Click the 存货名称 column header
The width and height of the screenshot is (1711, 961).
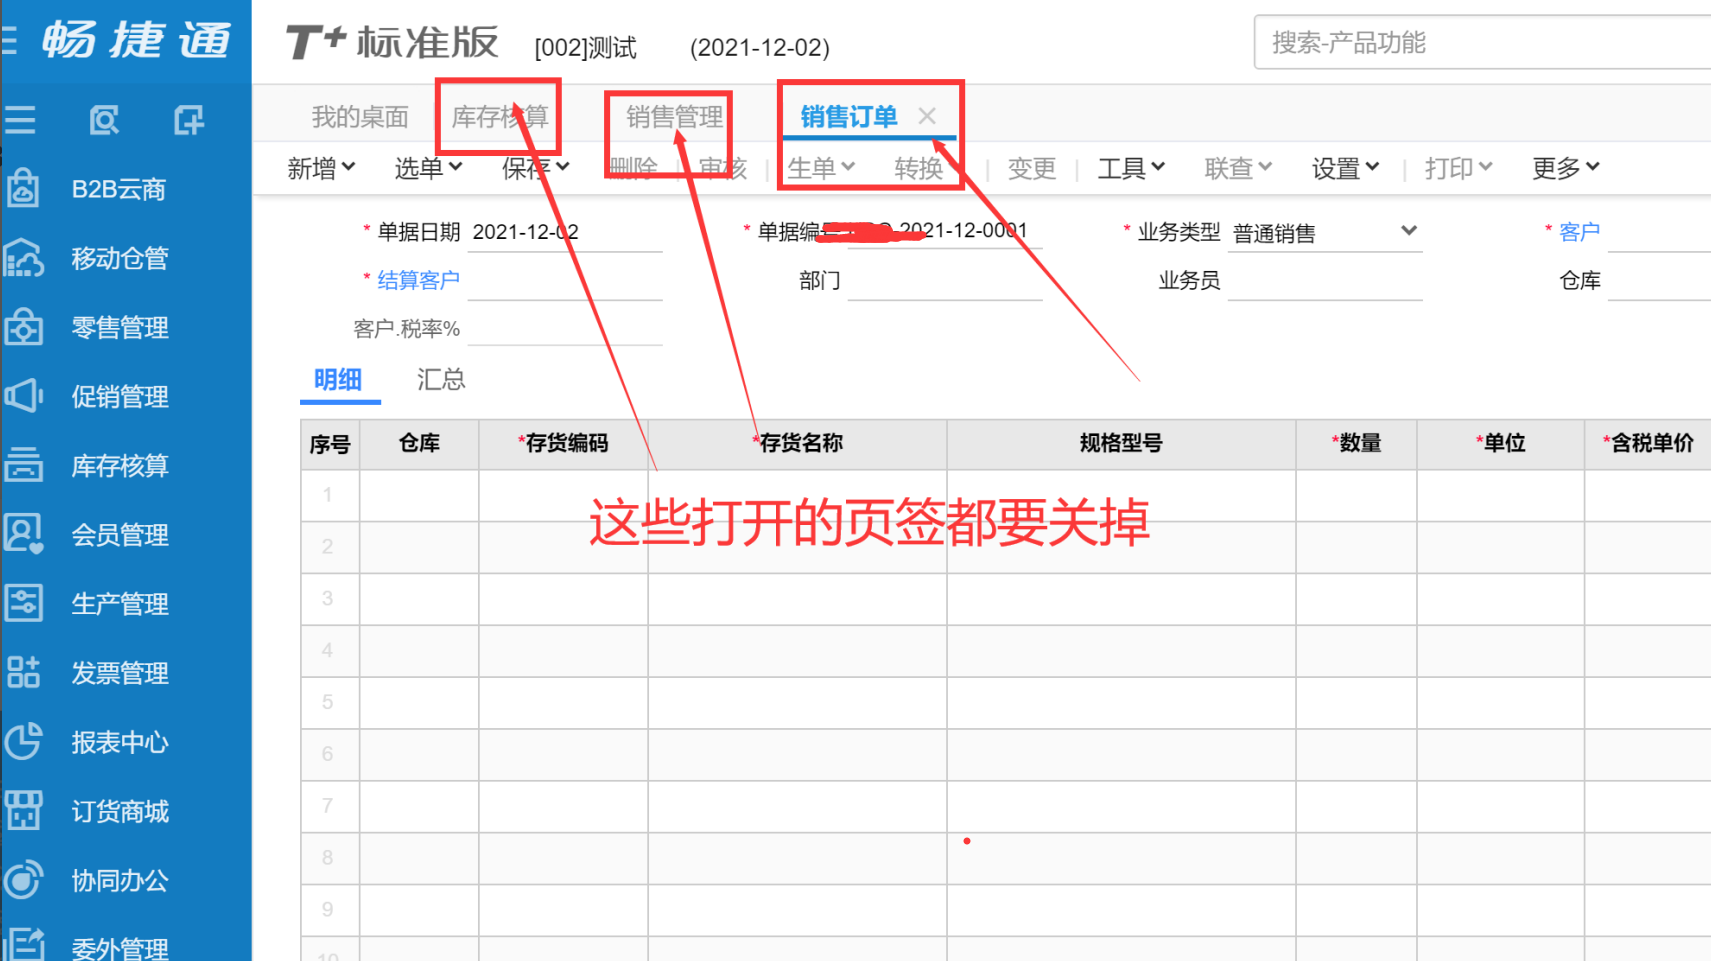(x=798, y=444)
